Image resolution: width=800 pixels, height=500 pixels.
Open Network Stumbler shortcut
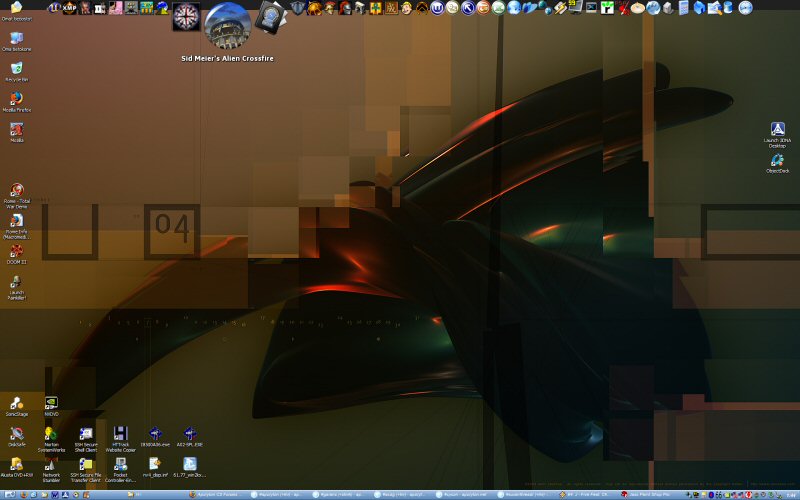[51, 464]
